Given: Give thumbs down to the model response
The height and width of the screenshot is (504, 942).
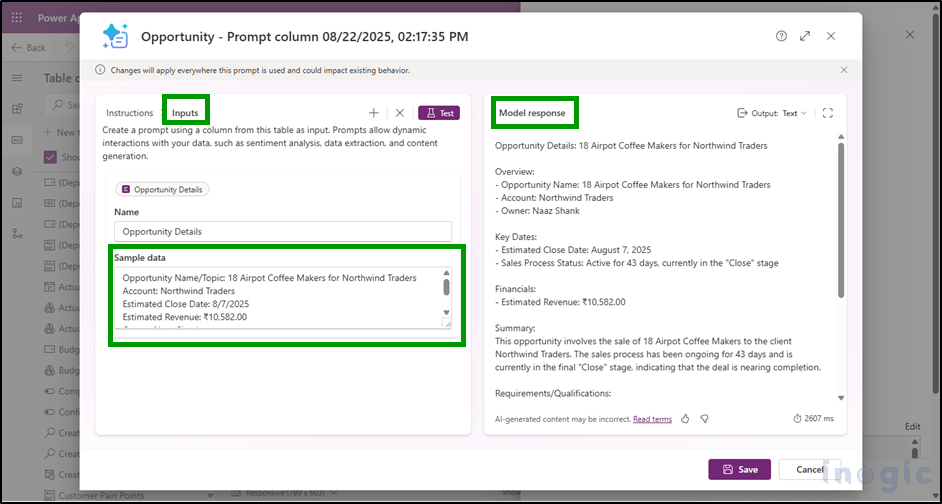Looking at the screenshot, I should 705,419.
